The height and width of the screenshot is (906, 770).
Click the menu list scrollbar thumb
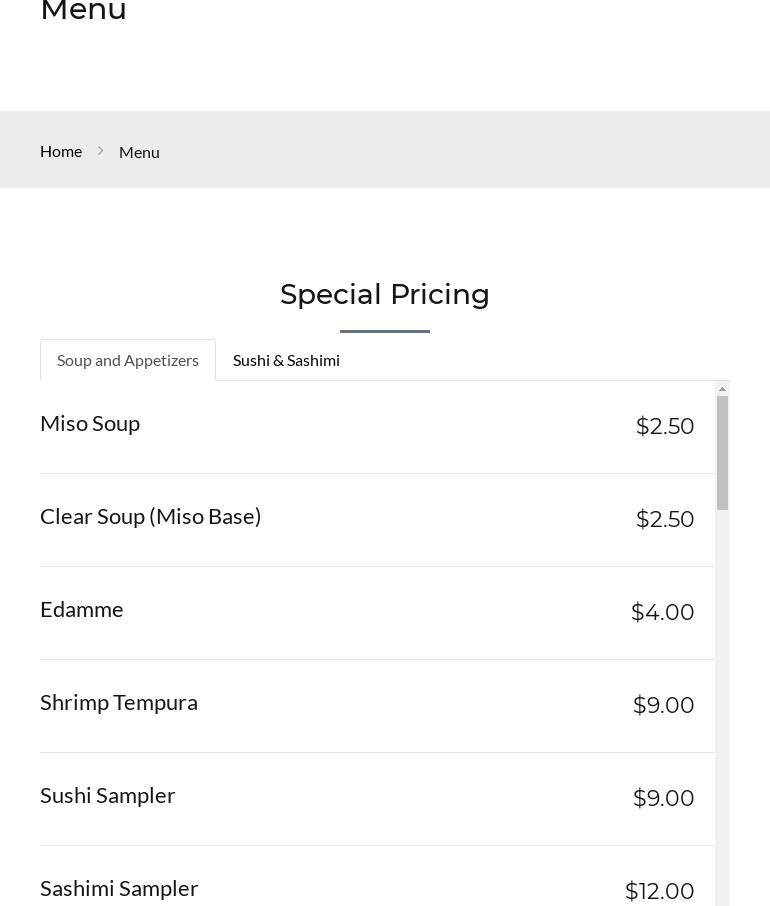click(x=722, y=452)
